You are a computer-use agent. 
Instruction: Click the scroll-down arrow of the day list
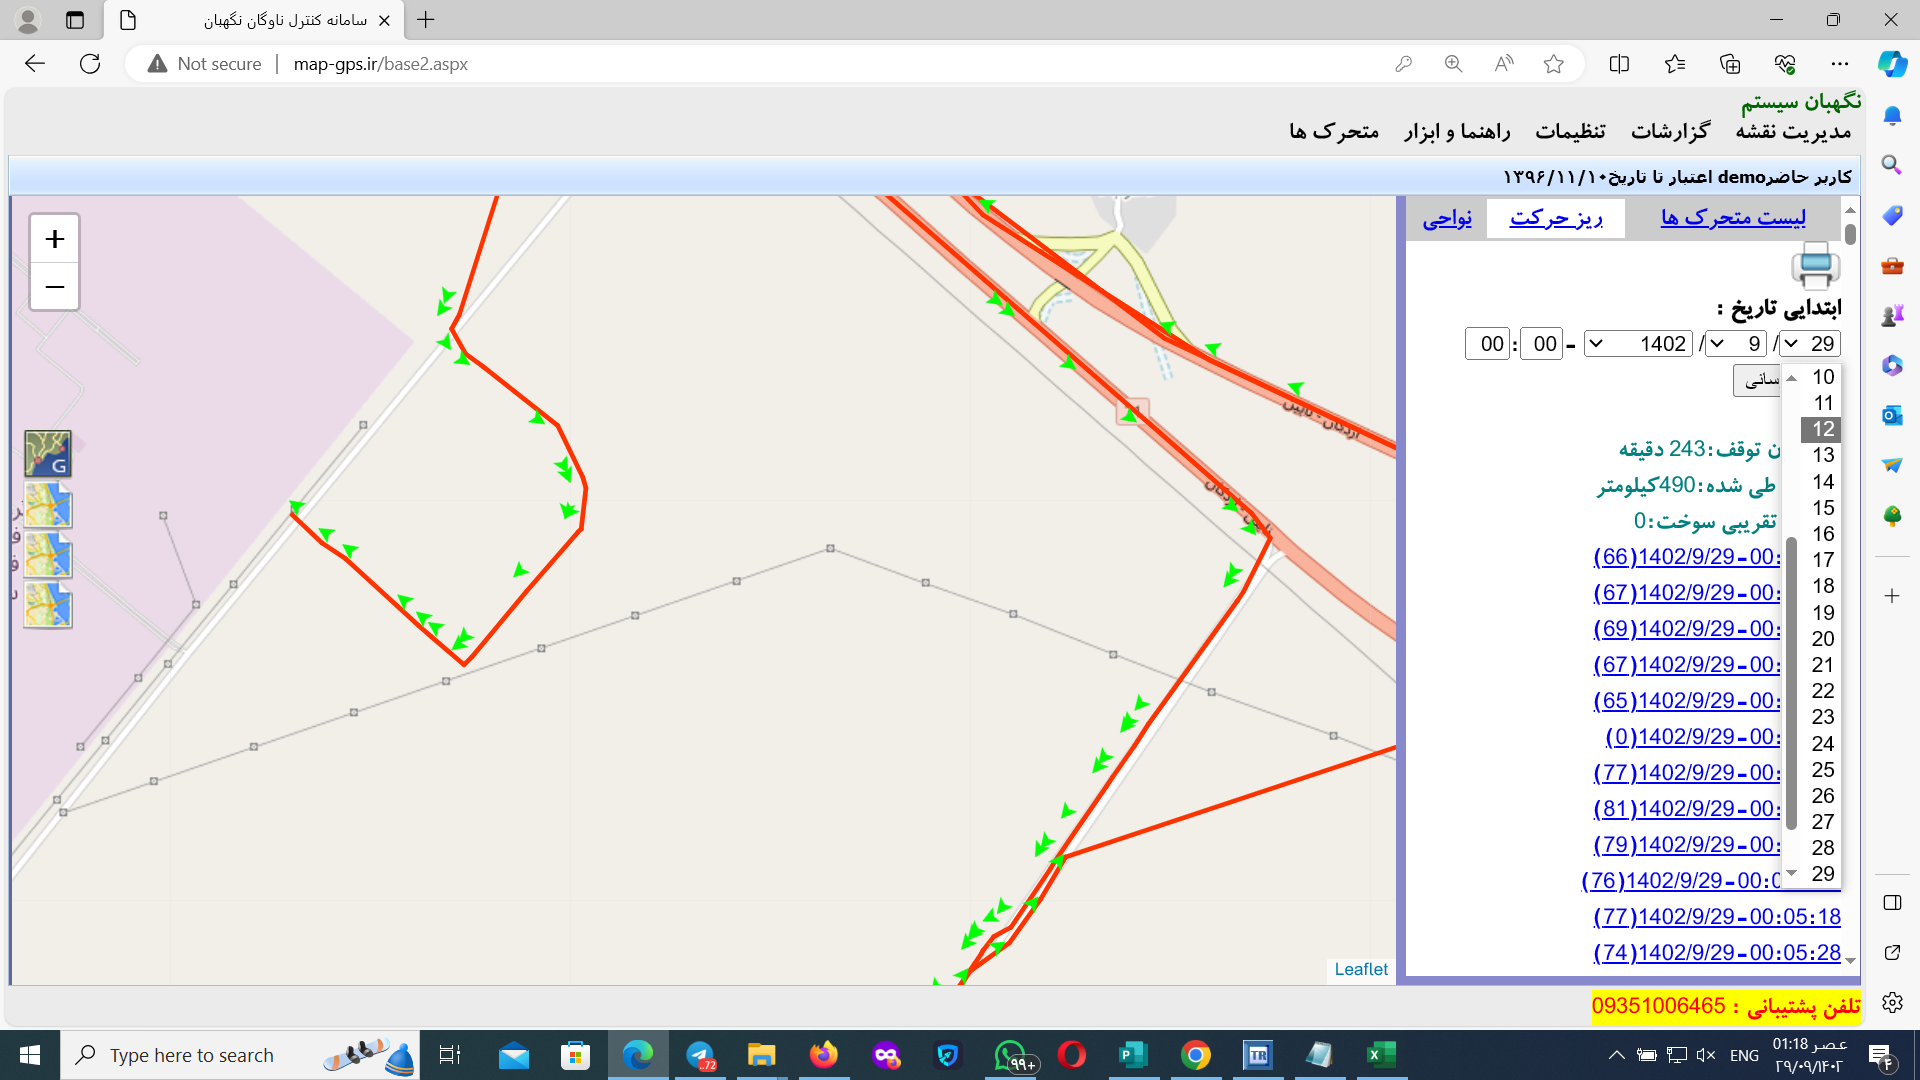point(1792,874)
